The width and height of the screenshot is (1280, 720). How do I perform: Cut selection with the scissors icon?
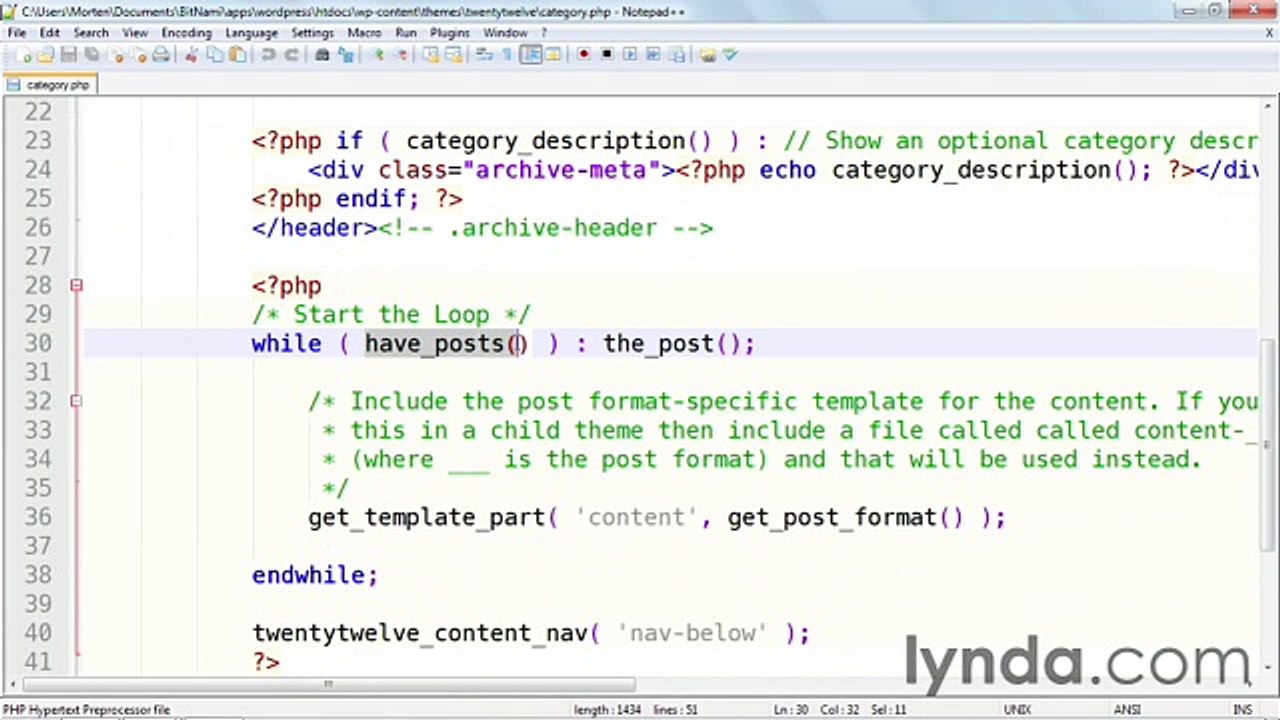click(191, 55)
